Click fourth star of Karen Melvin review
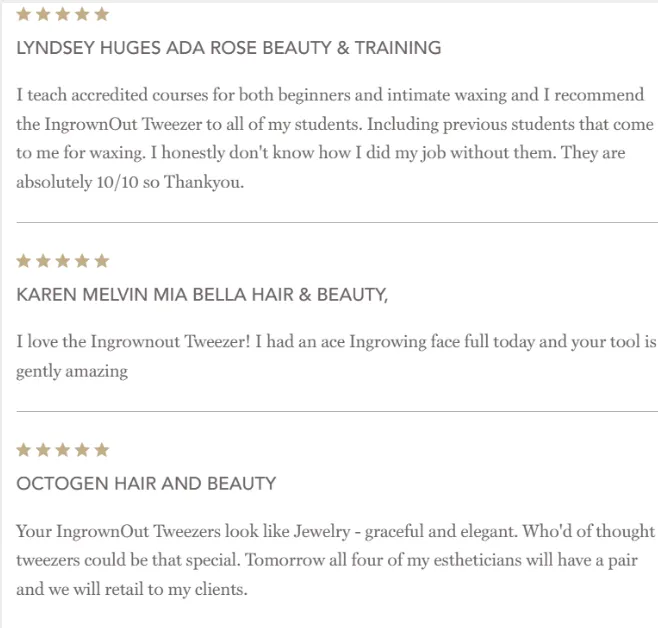 [x=82, y=261]
